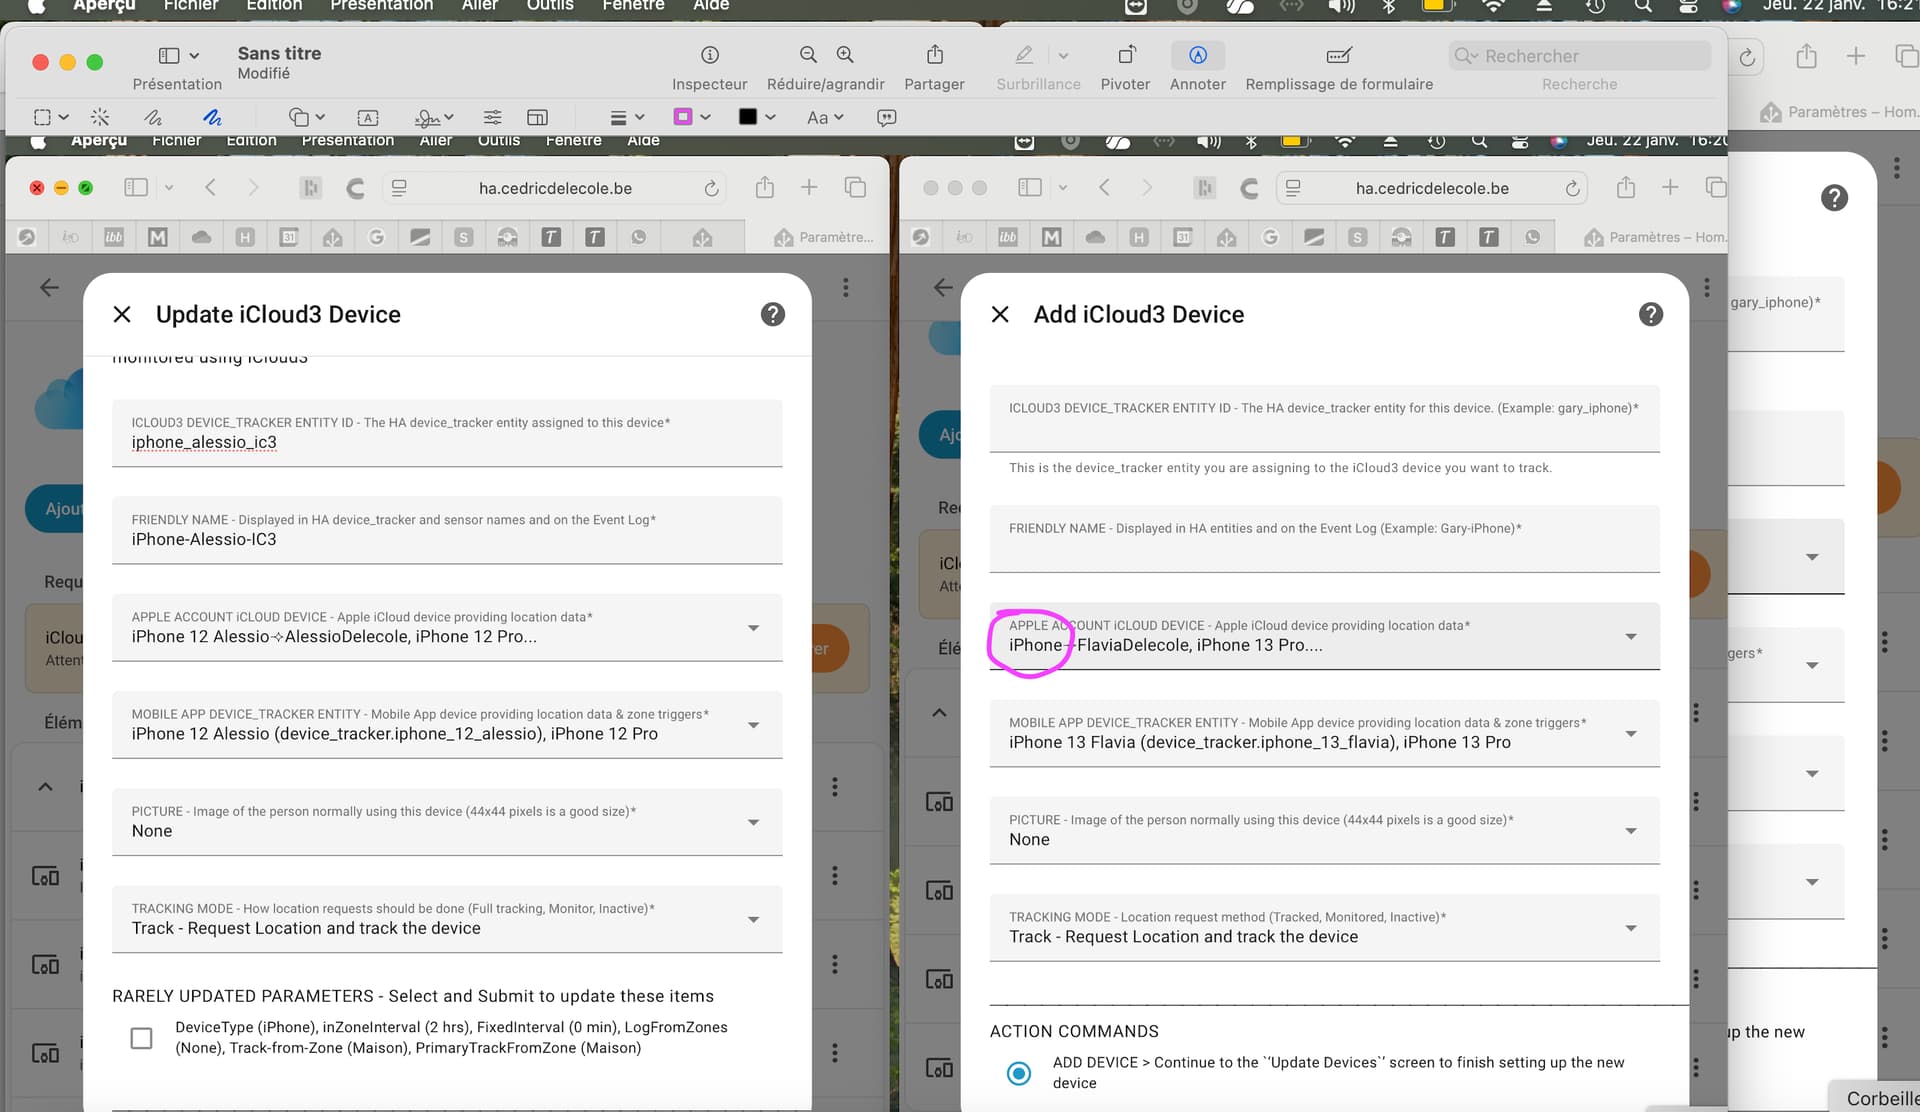This screenshot has height=1112, width=1920.
Task: Open the Fichier menu
Action: [190, 5]
